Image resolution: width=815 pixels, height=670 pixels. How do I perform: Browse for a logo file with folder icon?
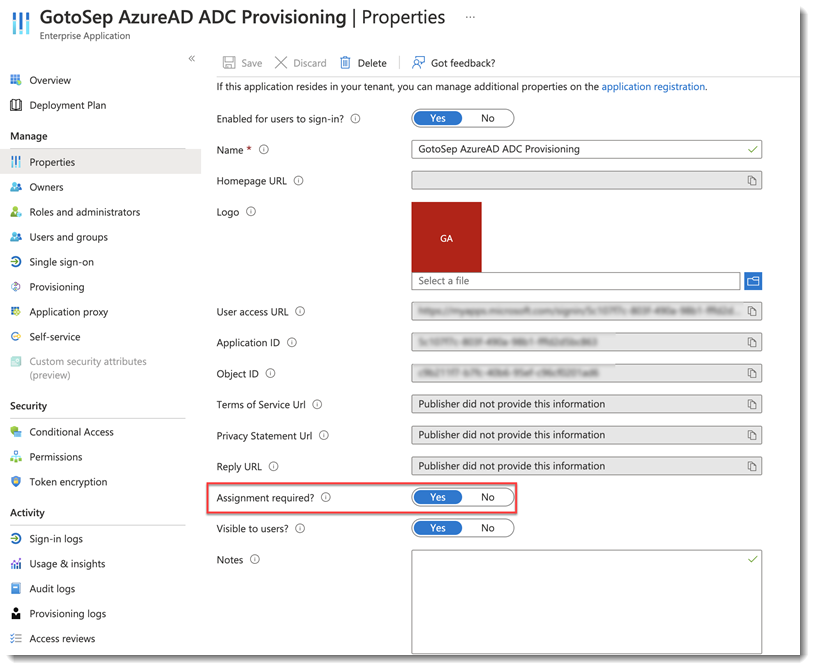pos(753,281)
